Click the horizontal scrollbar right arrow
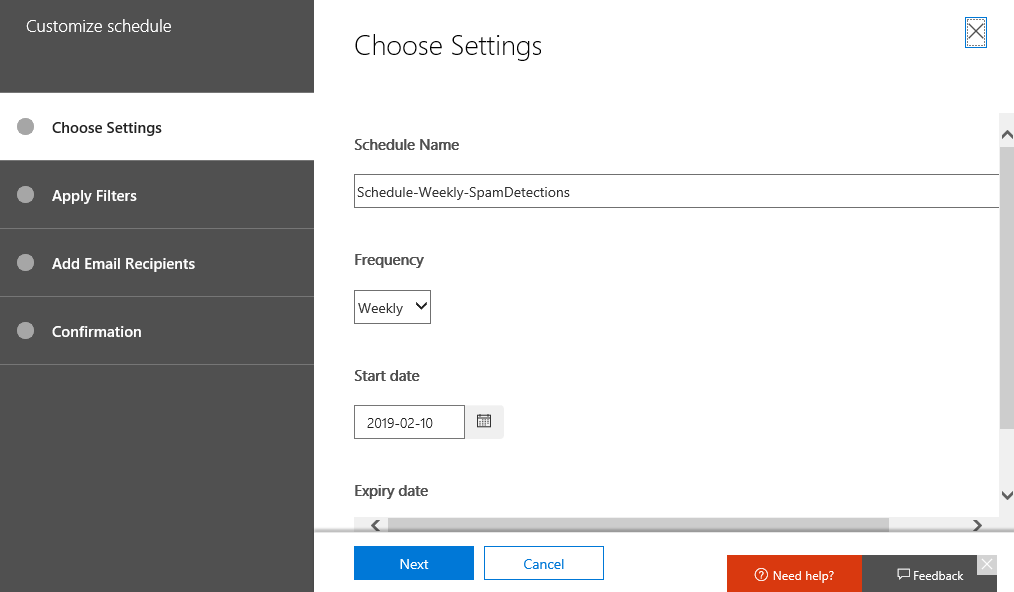Image resolution: width=1014 pixels, height=592 pixels. coord(977,525)
